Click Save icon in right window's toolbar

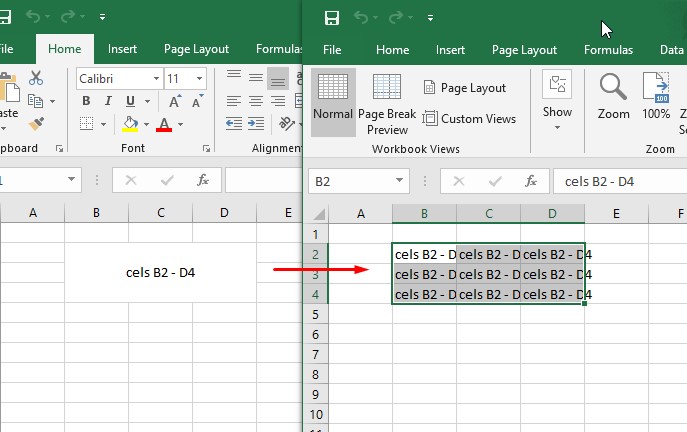click(332, 18)
